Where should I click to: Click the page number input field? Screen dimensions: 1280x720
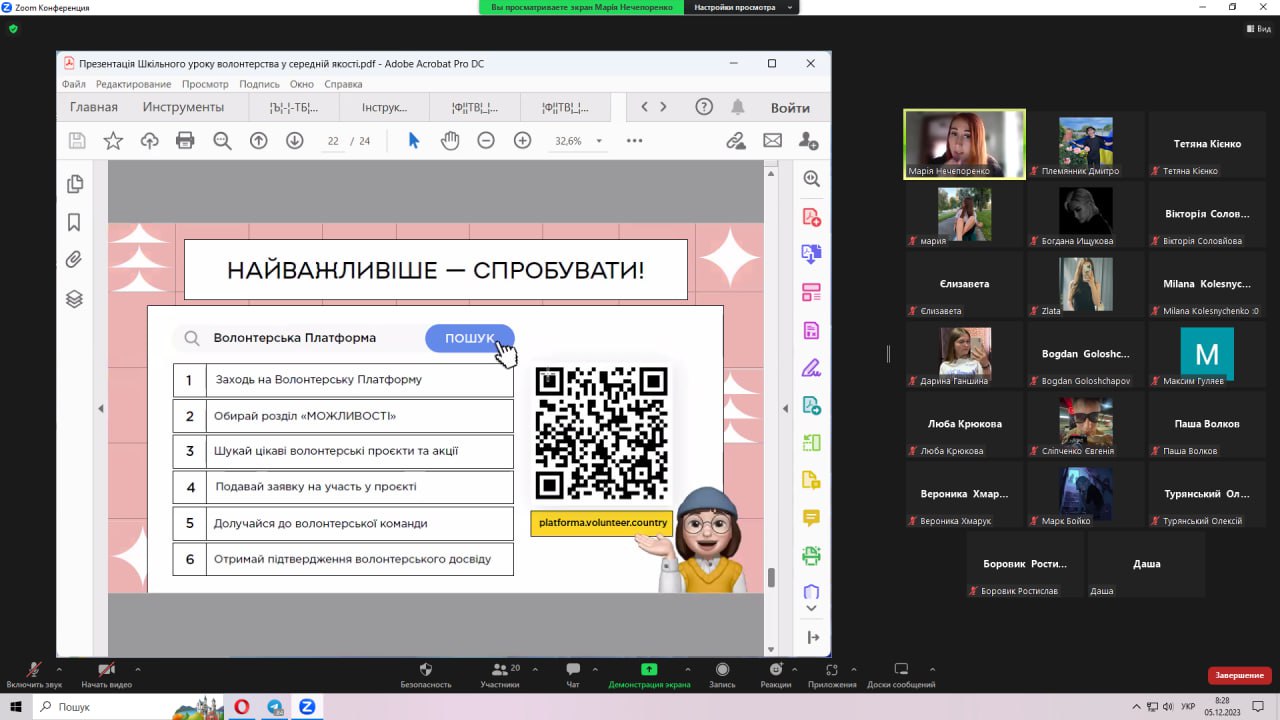333,141
